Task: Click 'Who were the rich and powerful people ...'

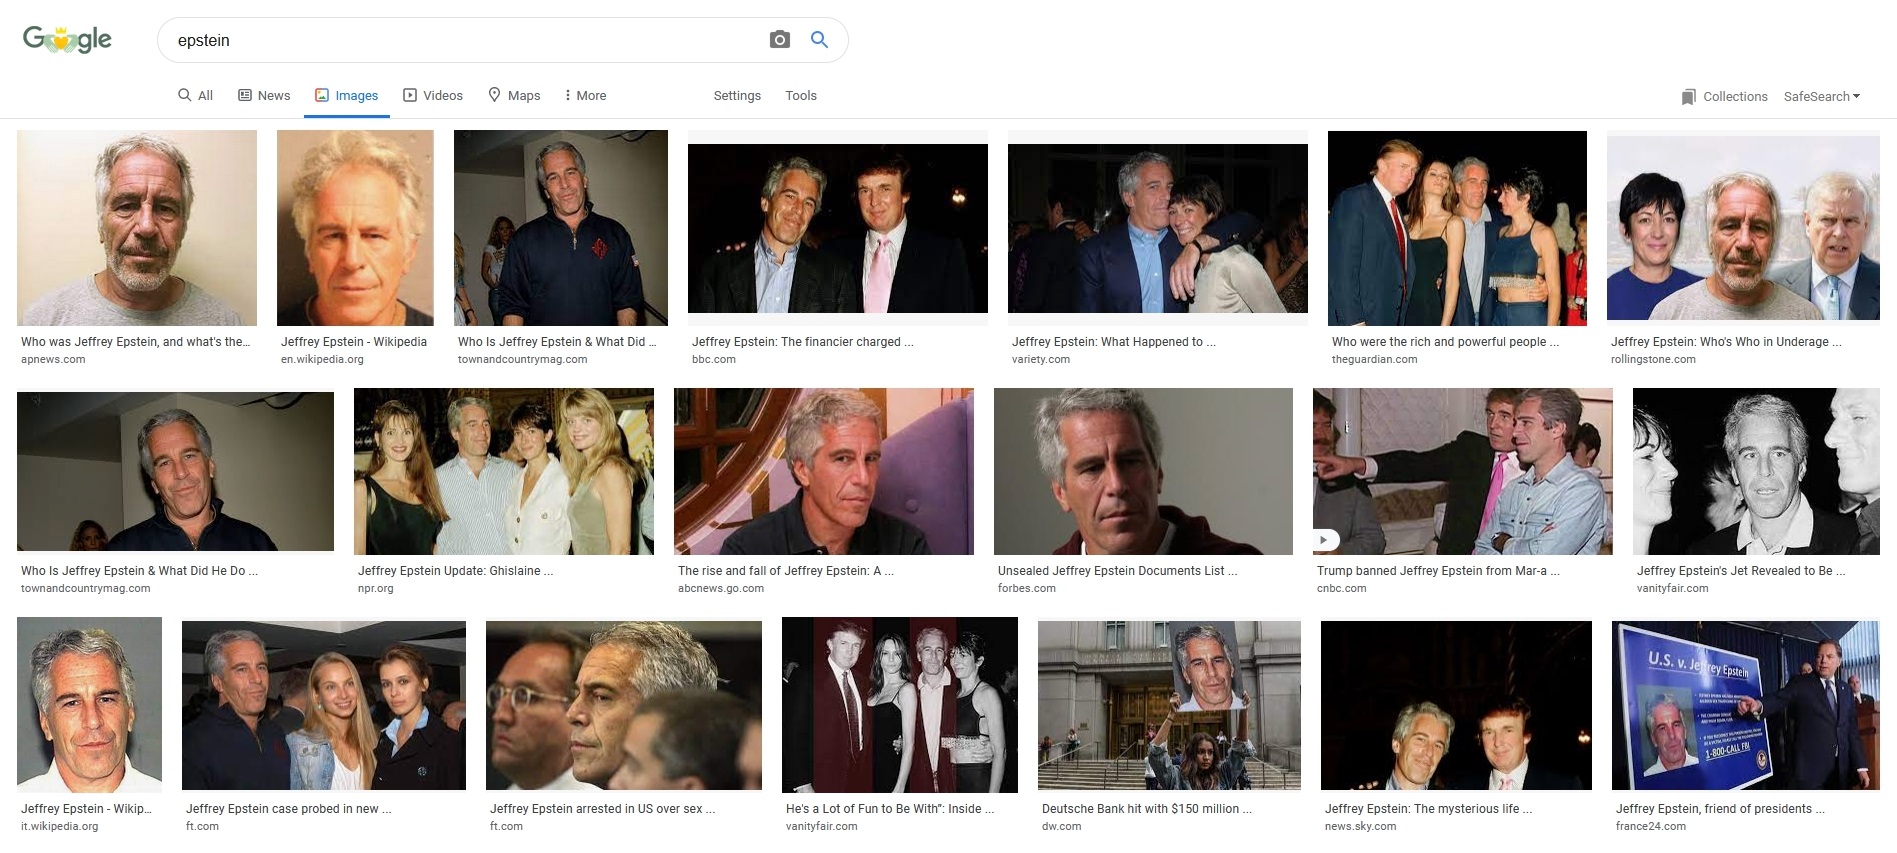Action: coord(1446,342)
